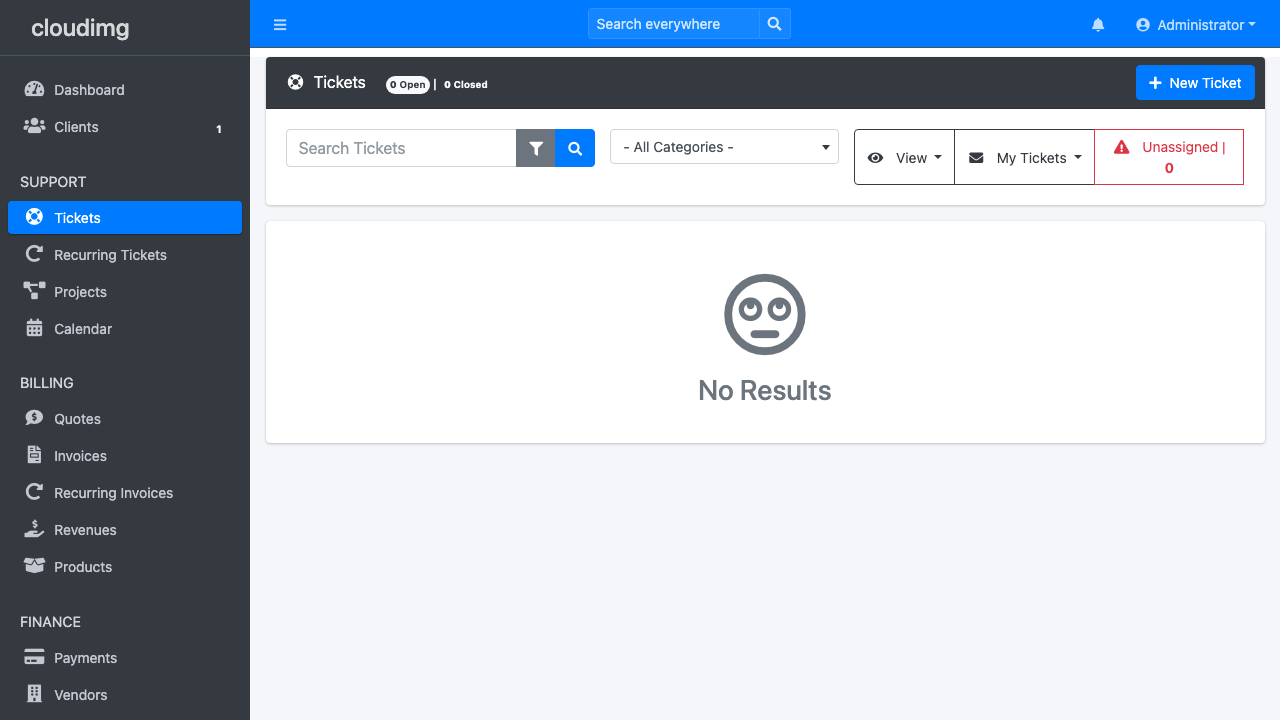The width and height of the screenshot is (1280, 720).
Task: Click the warning triangle on Unassigned
Action: (x=1122, y=147)
